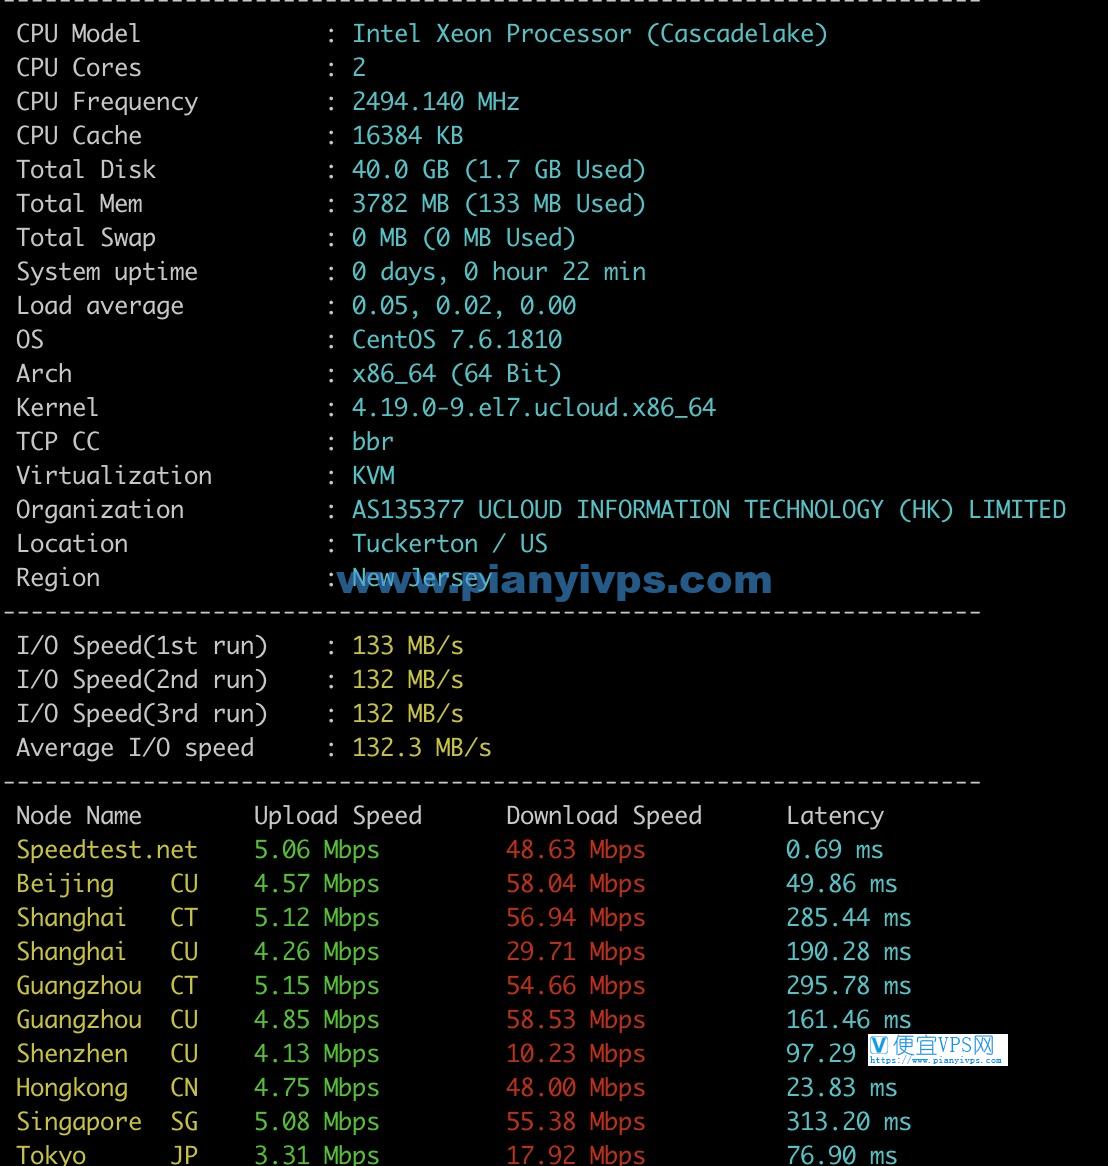Screen dimensions: 1108x1166
Task: Click the 'Latency' column header
Action: coord(835,816)
